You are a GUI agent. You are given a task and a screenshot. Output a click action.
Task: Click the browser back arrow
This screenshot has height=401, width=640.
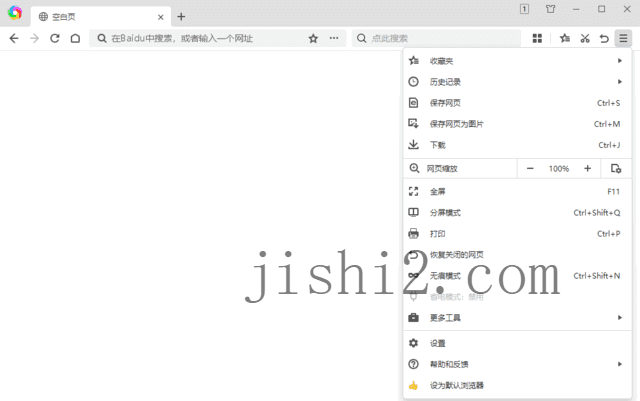[x=14, y=38]
